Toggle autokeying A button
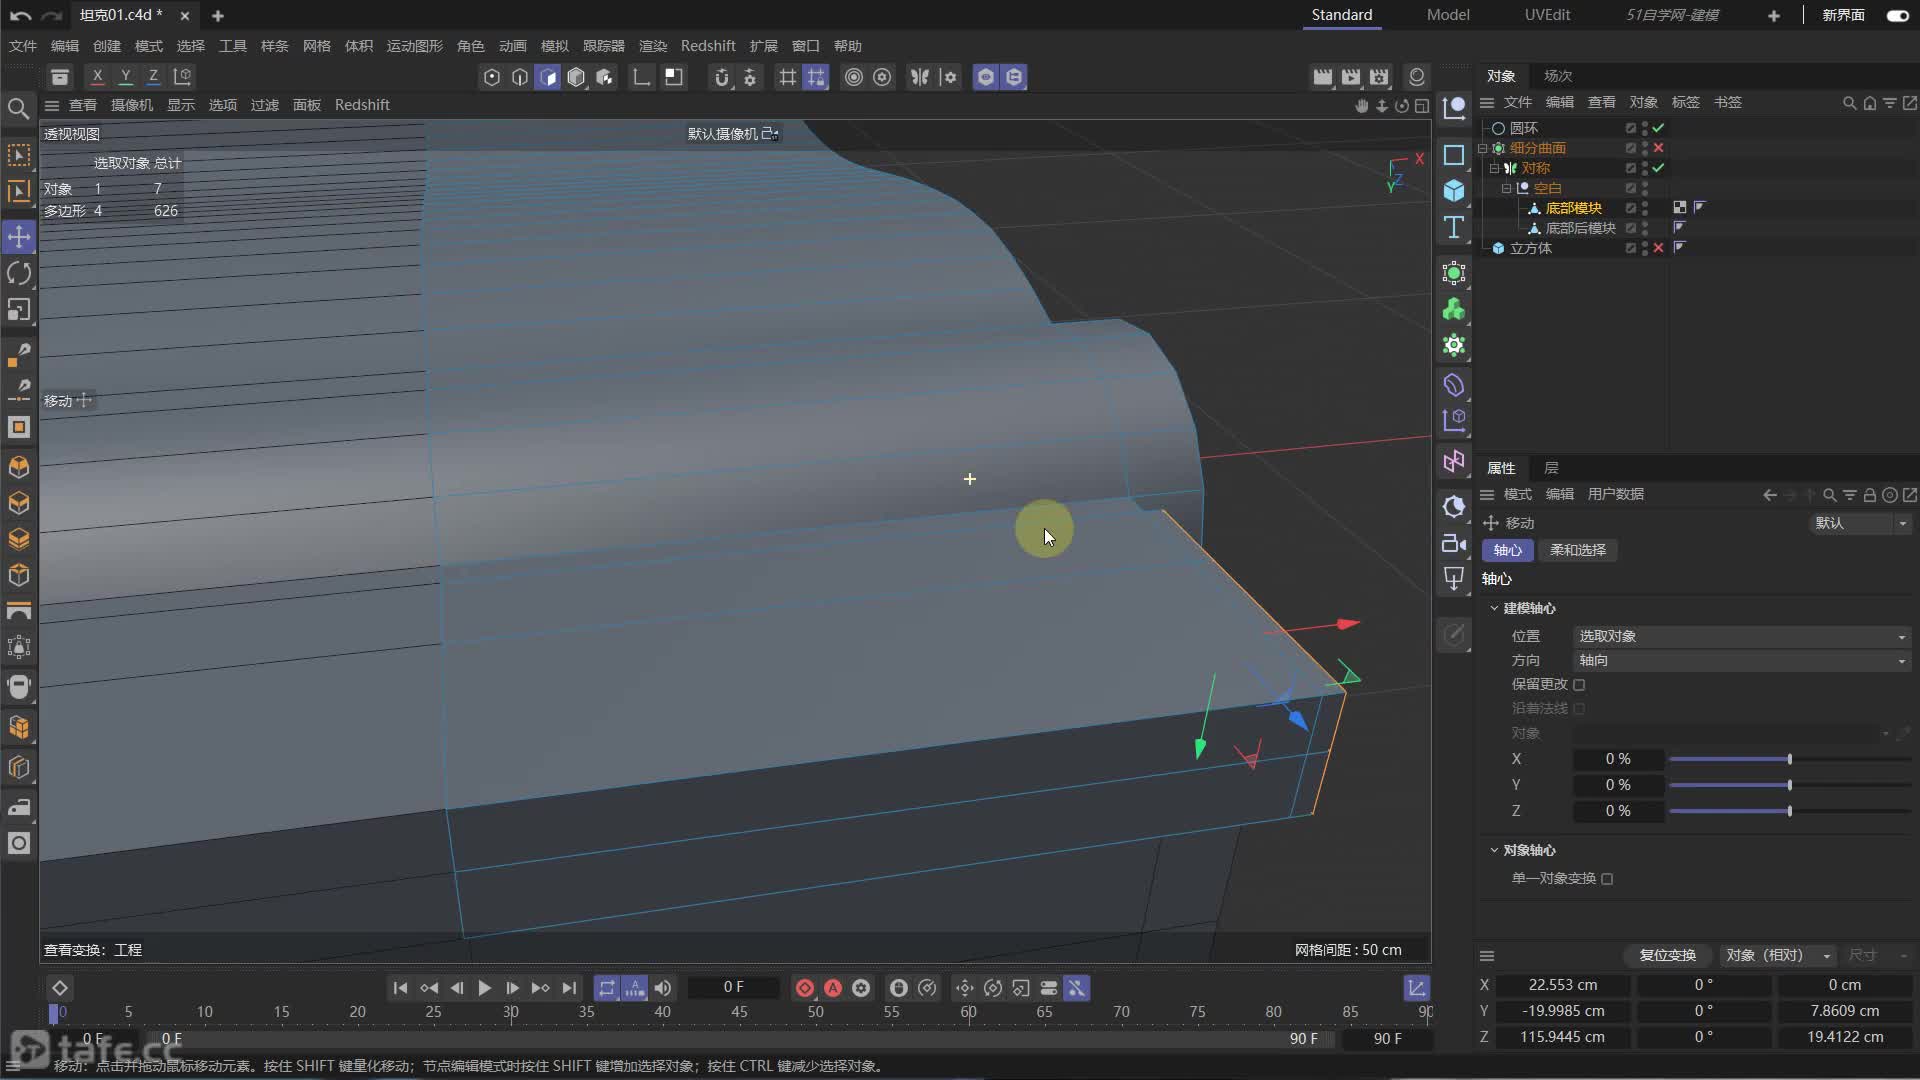Screen dimensions: 1920x1080 pyautogui.click(x=833, y=988)
